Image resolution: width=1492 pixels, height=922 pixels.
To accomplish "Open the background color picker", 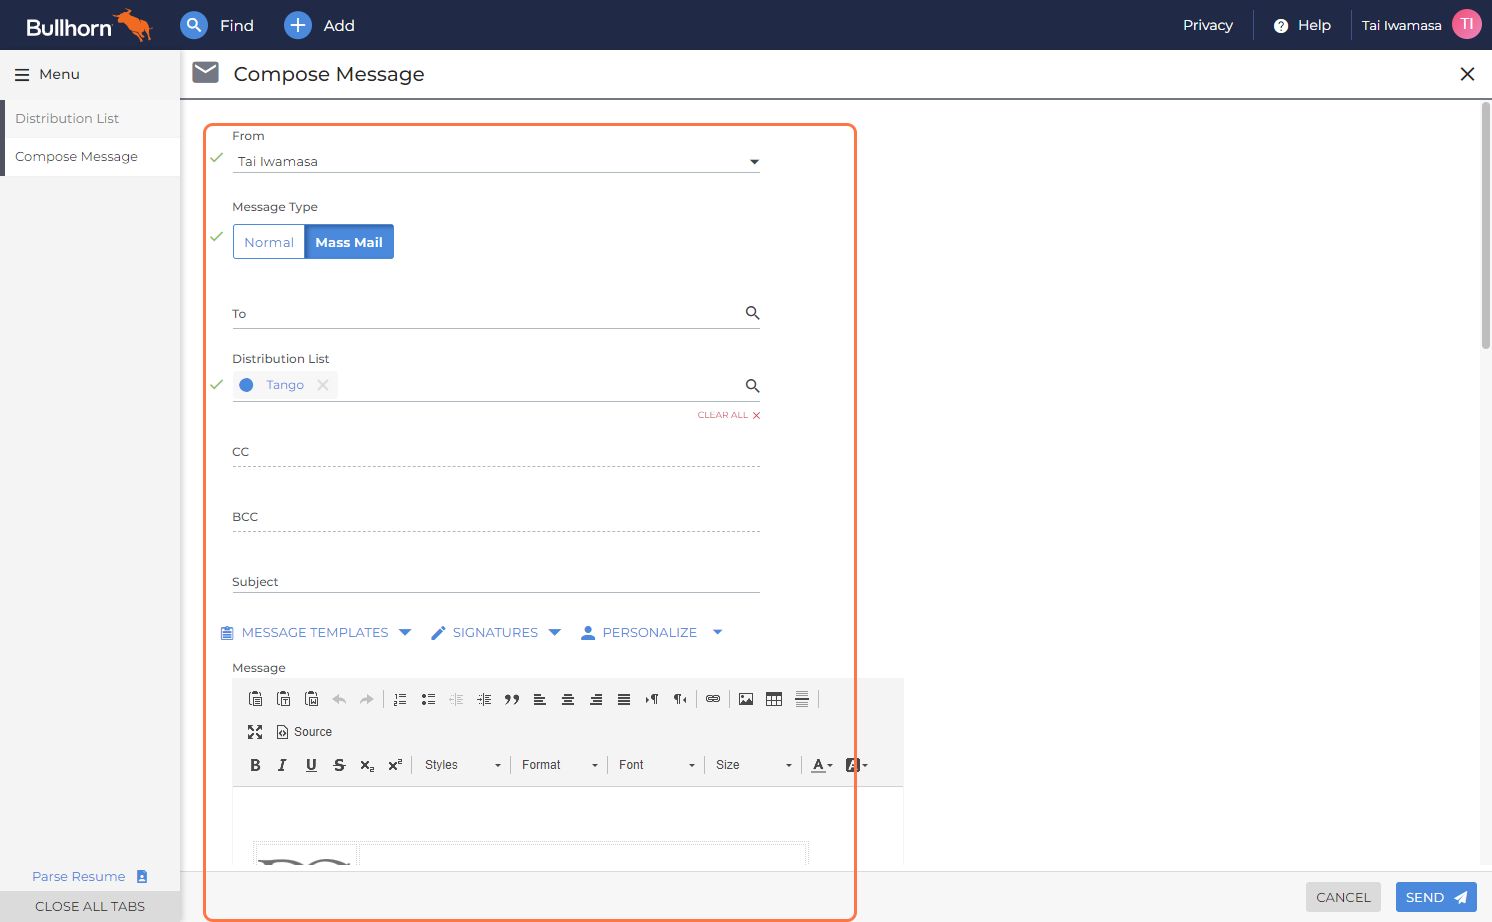I will point(856,765).
